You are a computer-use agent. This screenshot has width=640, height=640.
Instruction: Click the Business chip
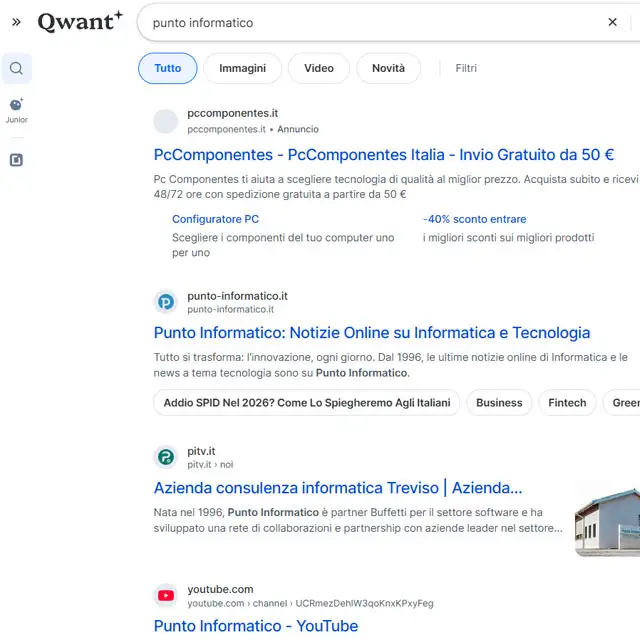tap(499, 403)
